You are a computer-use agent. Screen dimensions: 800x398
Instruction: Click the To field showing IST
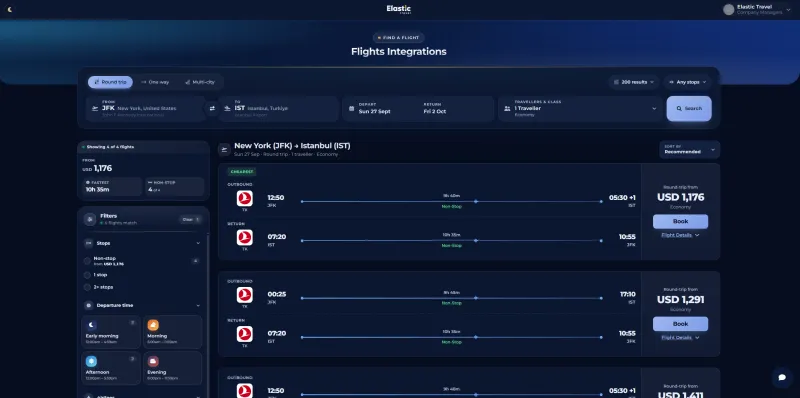[x=279, y=108]
